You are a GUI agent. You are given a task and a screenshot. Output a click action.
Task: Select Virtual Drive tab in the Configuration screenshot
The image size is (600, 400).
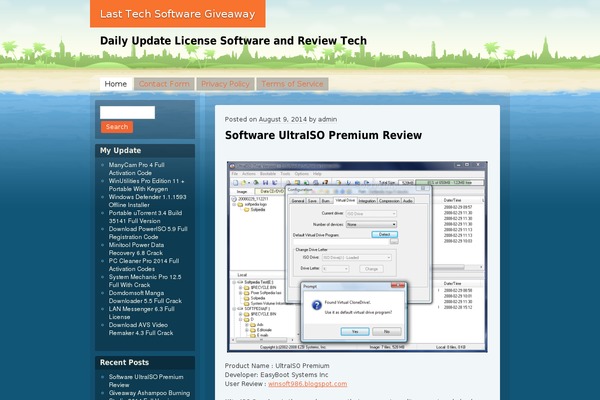(345, 200)
